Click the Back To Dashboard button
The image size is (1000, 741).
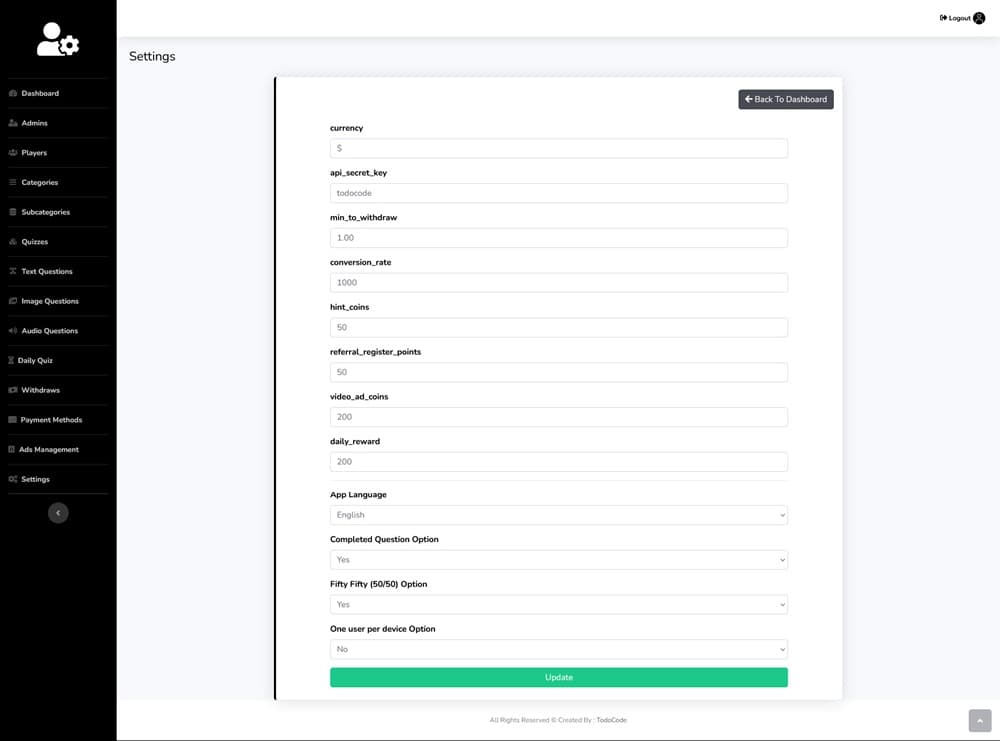785,99
